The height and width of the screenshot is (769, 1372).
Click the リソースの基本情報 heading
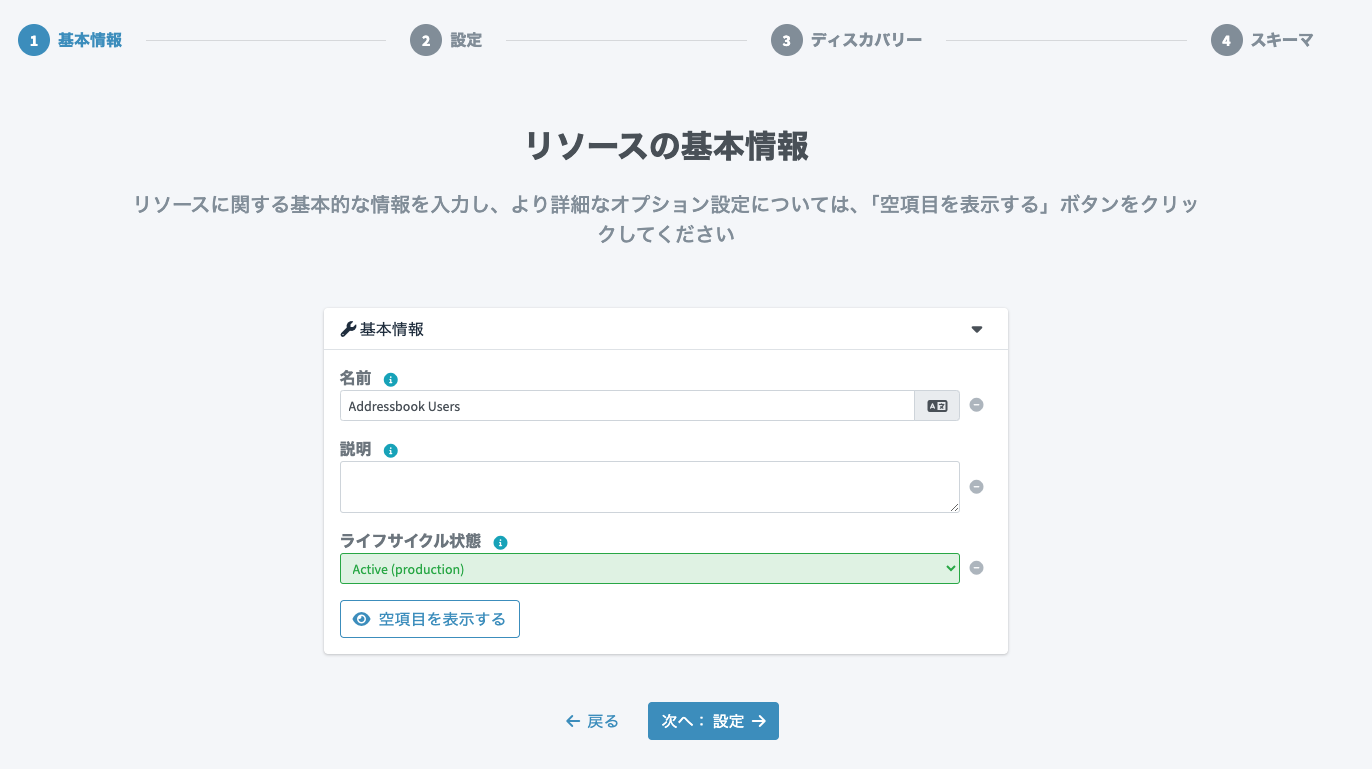point(667,147)
